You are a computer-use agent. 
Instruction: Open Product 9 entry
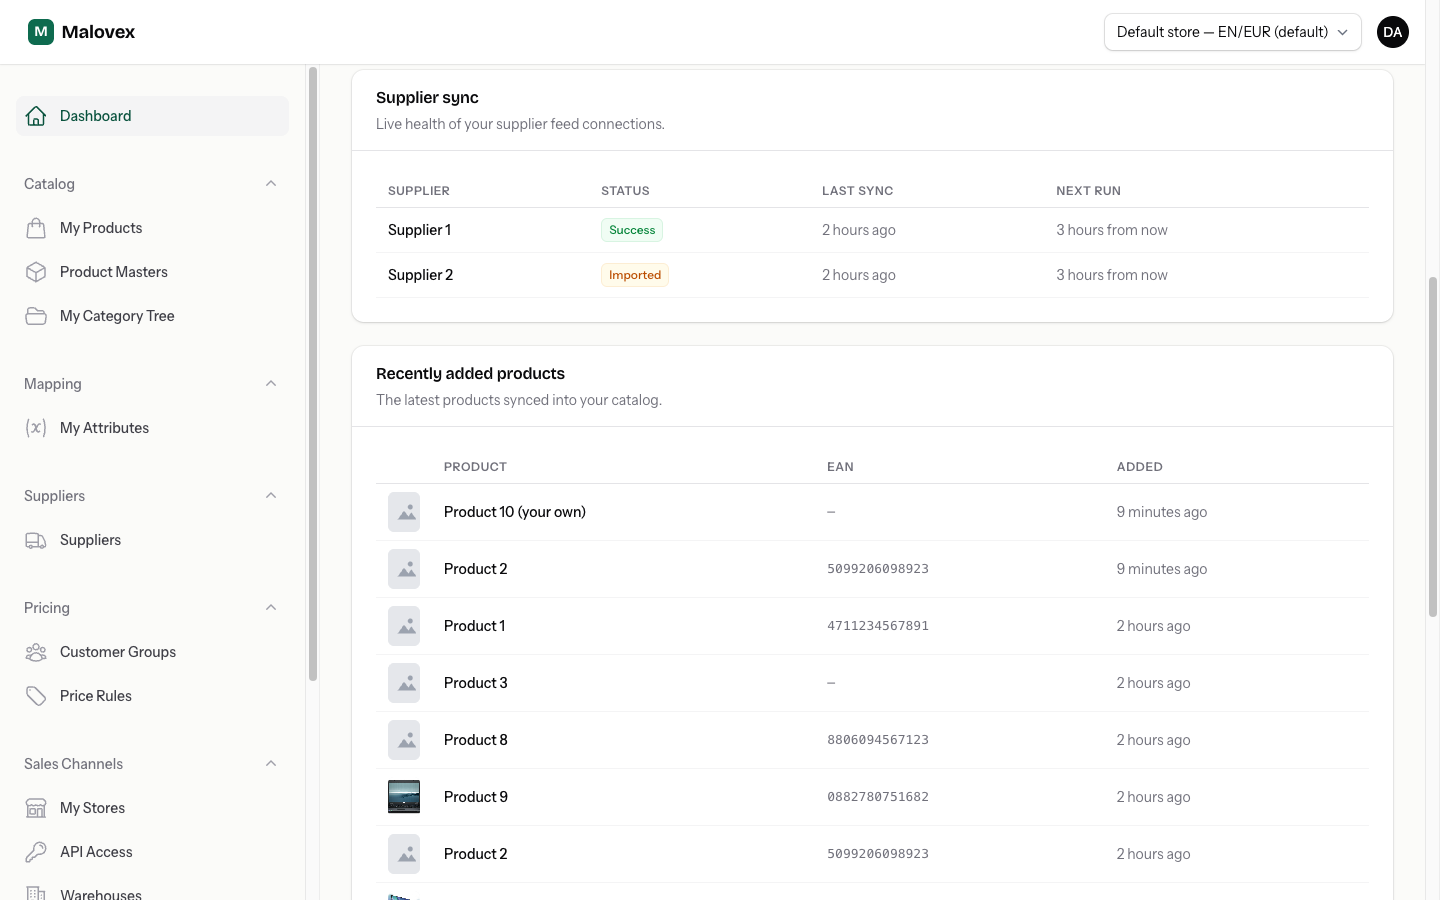click(x=476, y=797)
